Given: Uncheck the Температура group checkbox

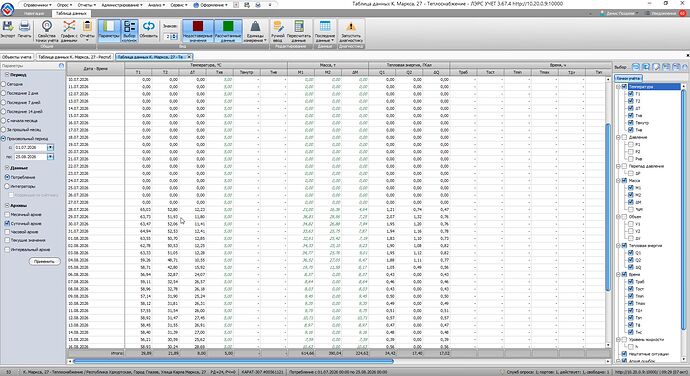Looking at the screenshot, I should [624, 87].
